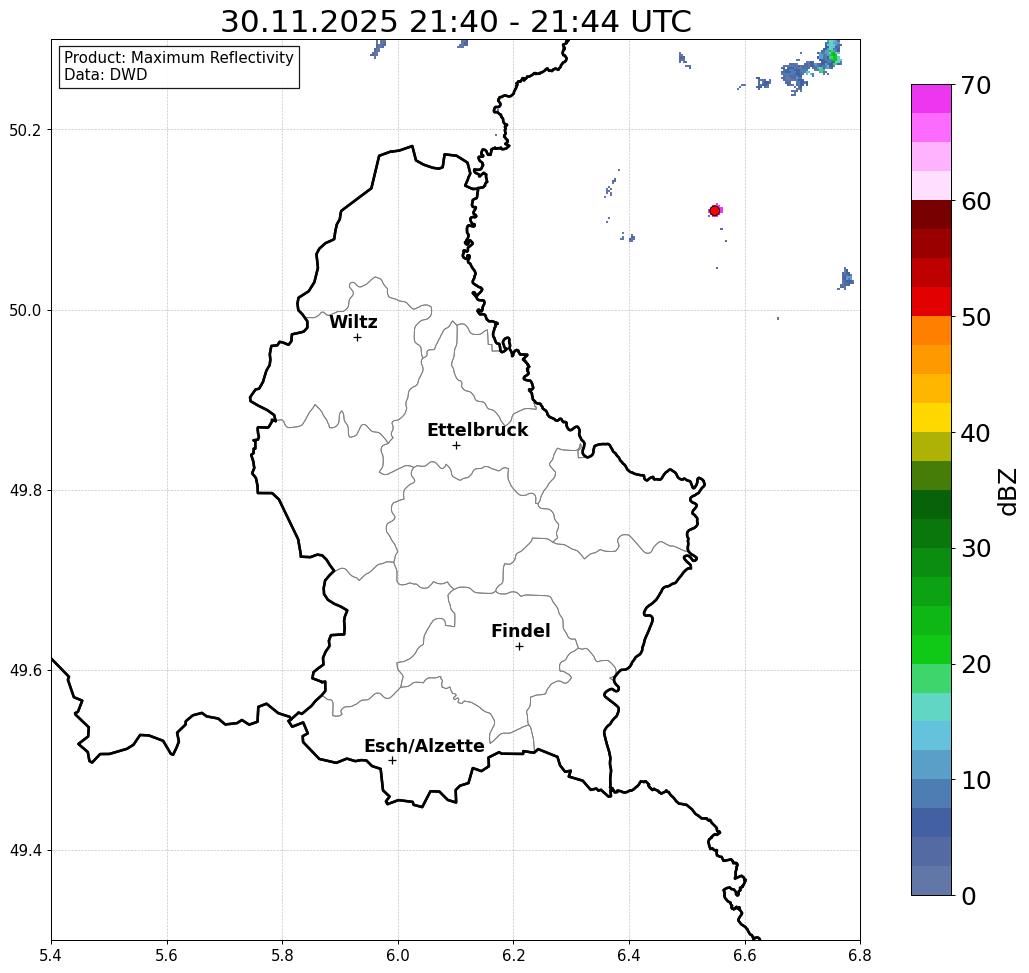Click the cross marker below Ettelbruck
The height and width of the screenshot is (973, 1029).
coord(457,445)
